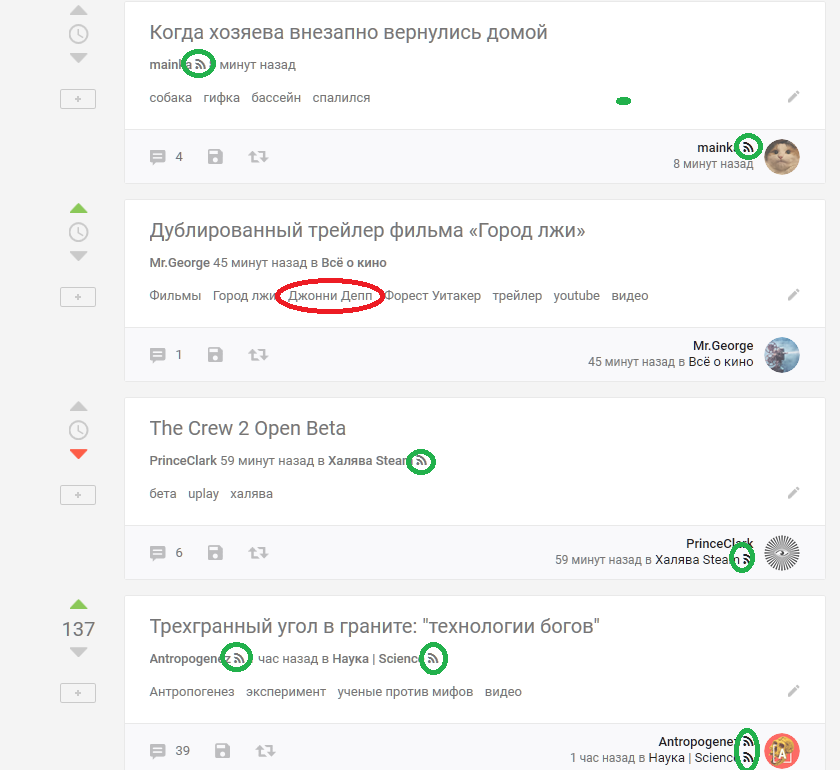
Task: Open comments on the mainka dog post
Action: [x=158, y=157]
